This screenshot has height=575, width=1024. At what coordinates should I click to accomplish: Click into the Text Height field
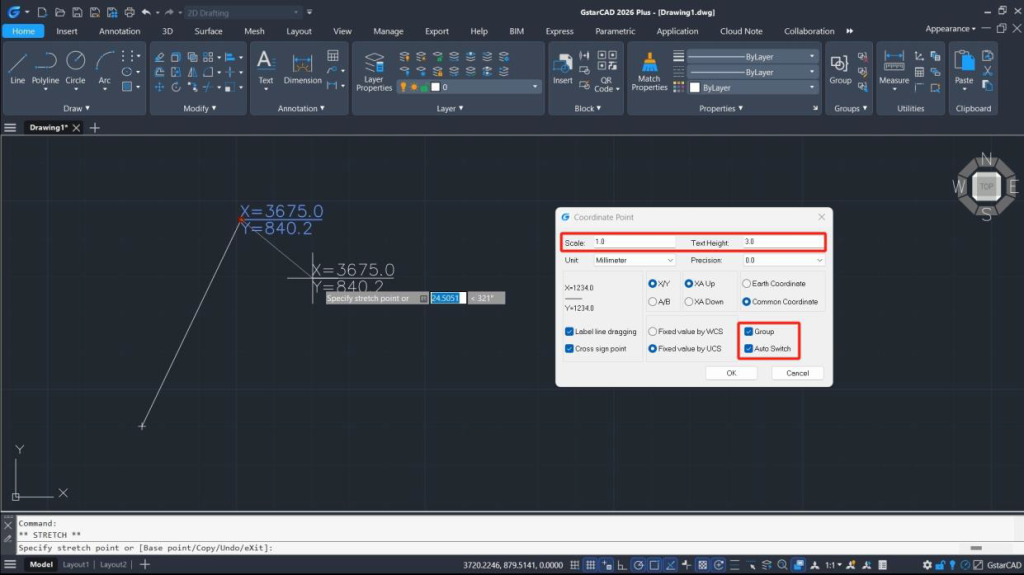(x=780, y=242)
